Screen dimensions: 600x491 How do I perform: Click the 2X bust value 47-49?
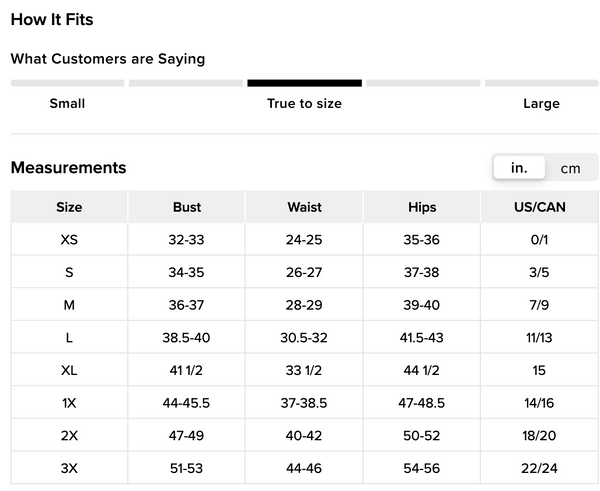(x=187, y=436)
